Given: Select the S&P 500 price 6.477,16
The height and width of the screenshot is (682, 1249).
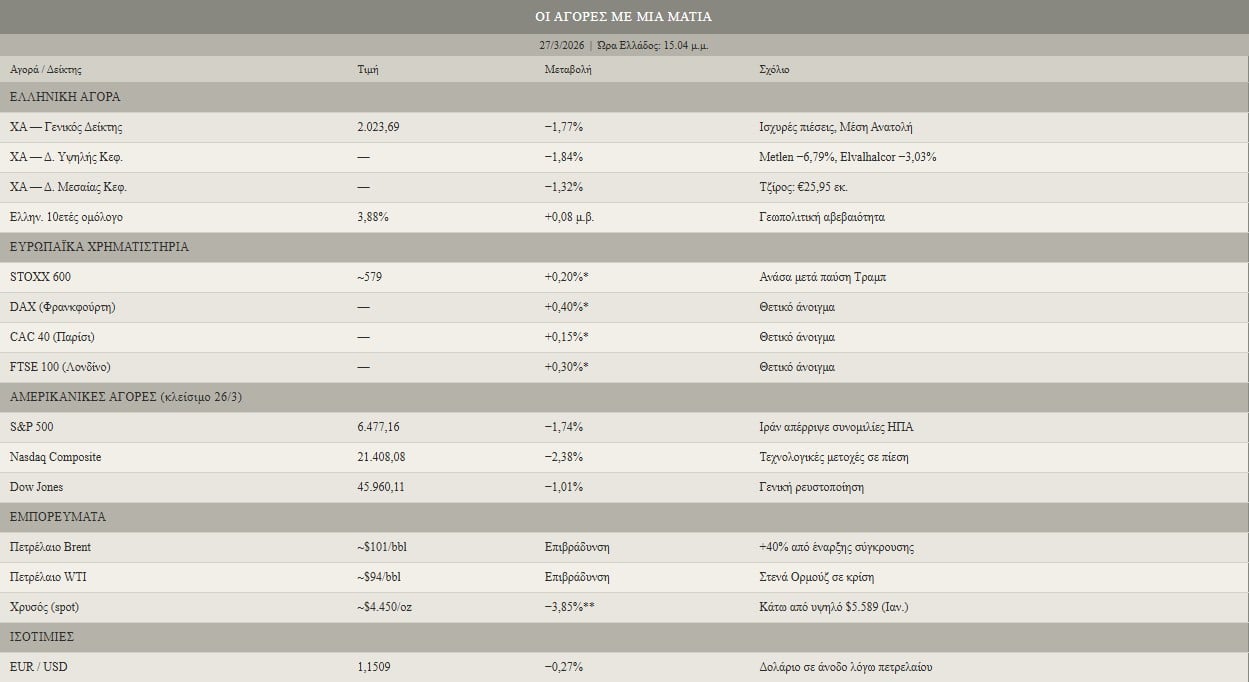Looking at the screenshot, I should 378,427.
